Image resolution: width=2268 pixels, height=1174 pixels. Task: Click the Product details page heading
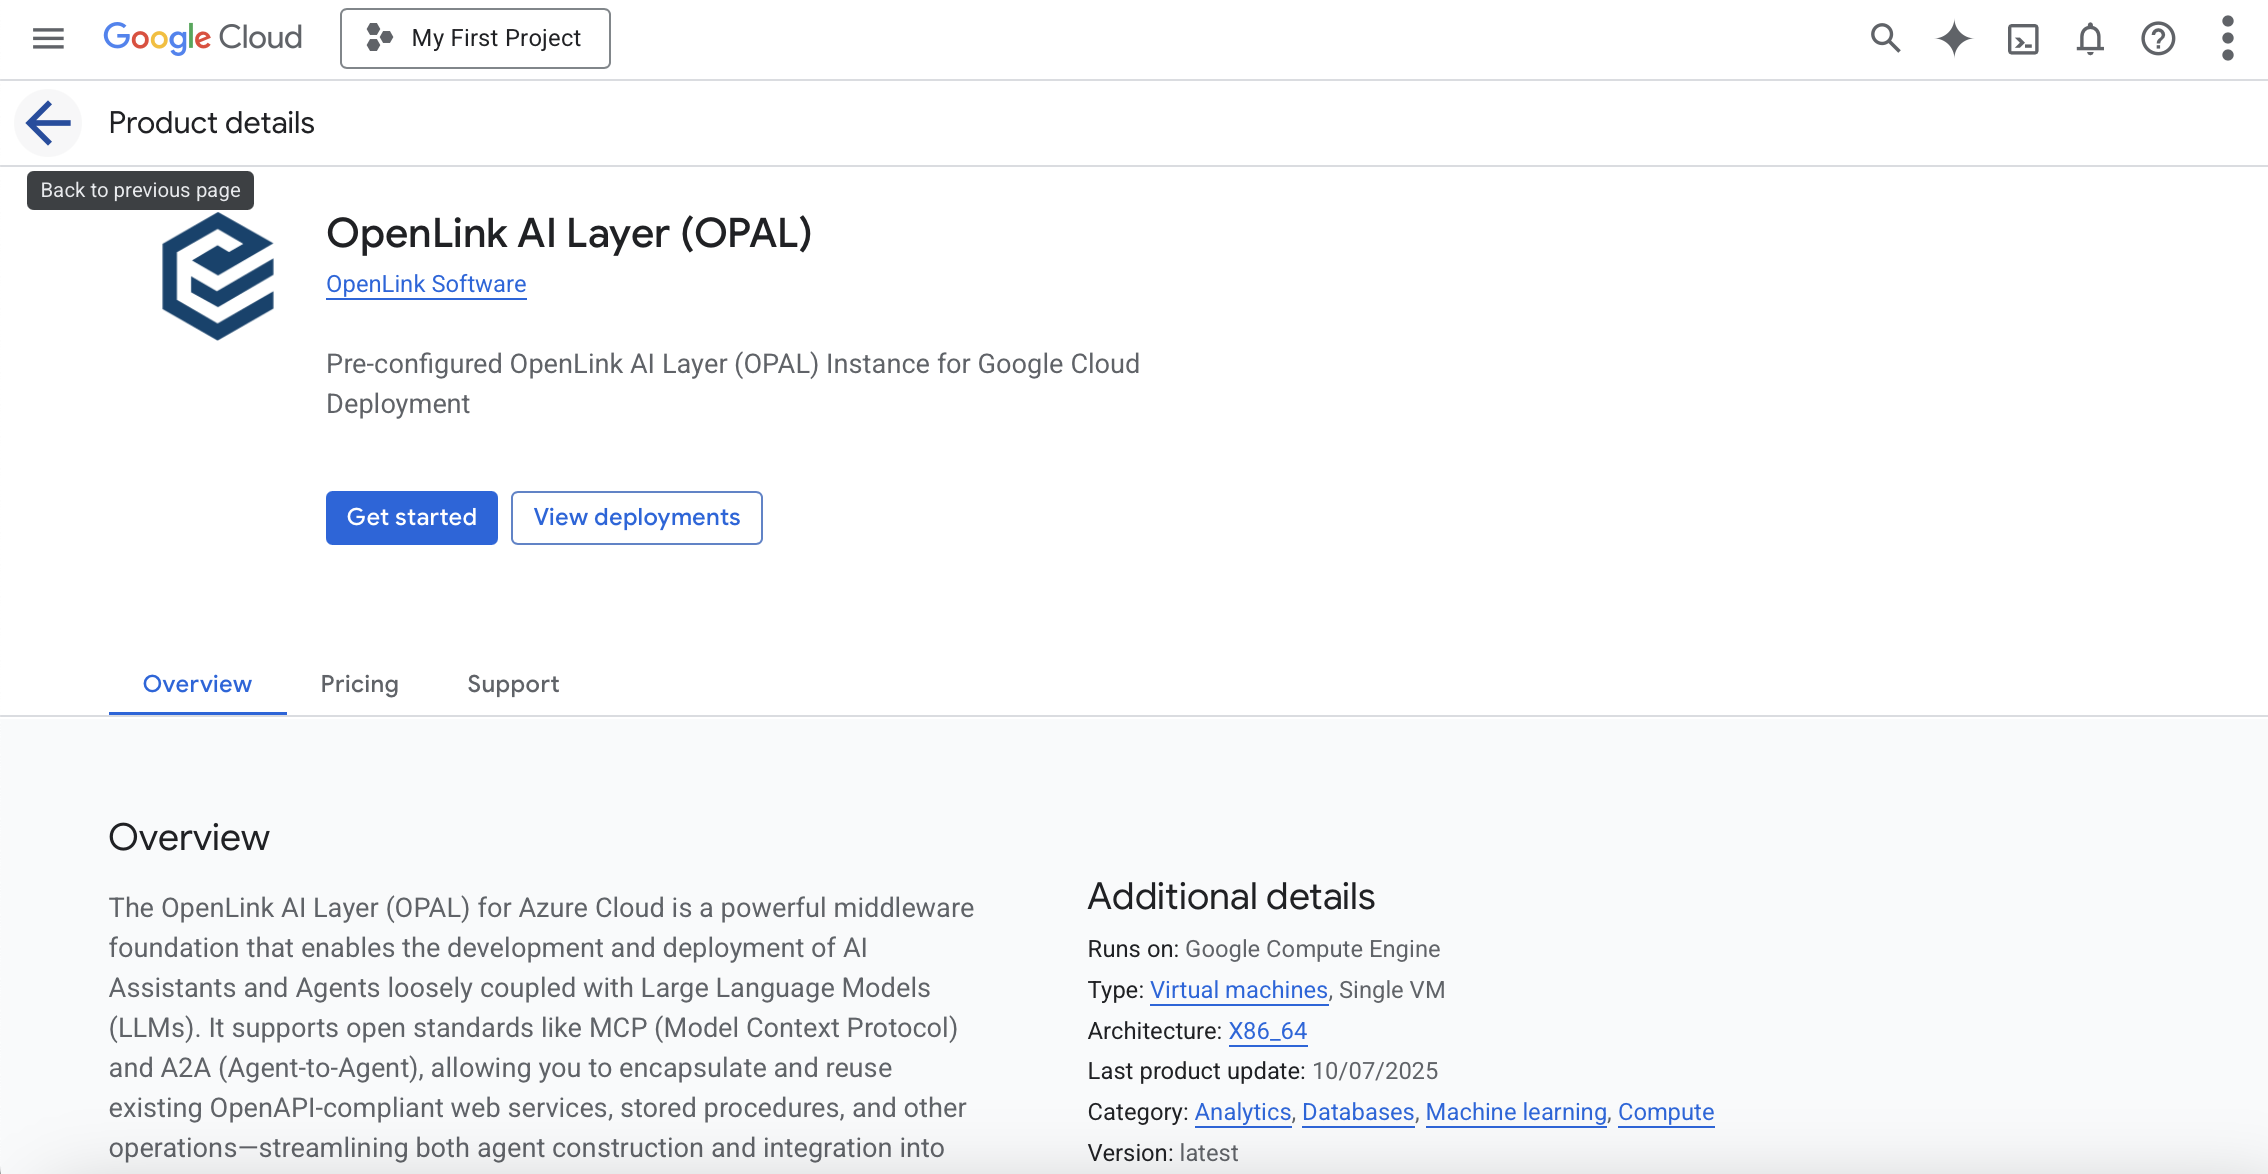(x=211, y=123)
